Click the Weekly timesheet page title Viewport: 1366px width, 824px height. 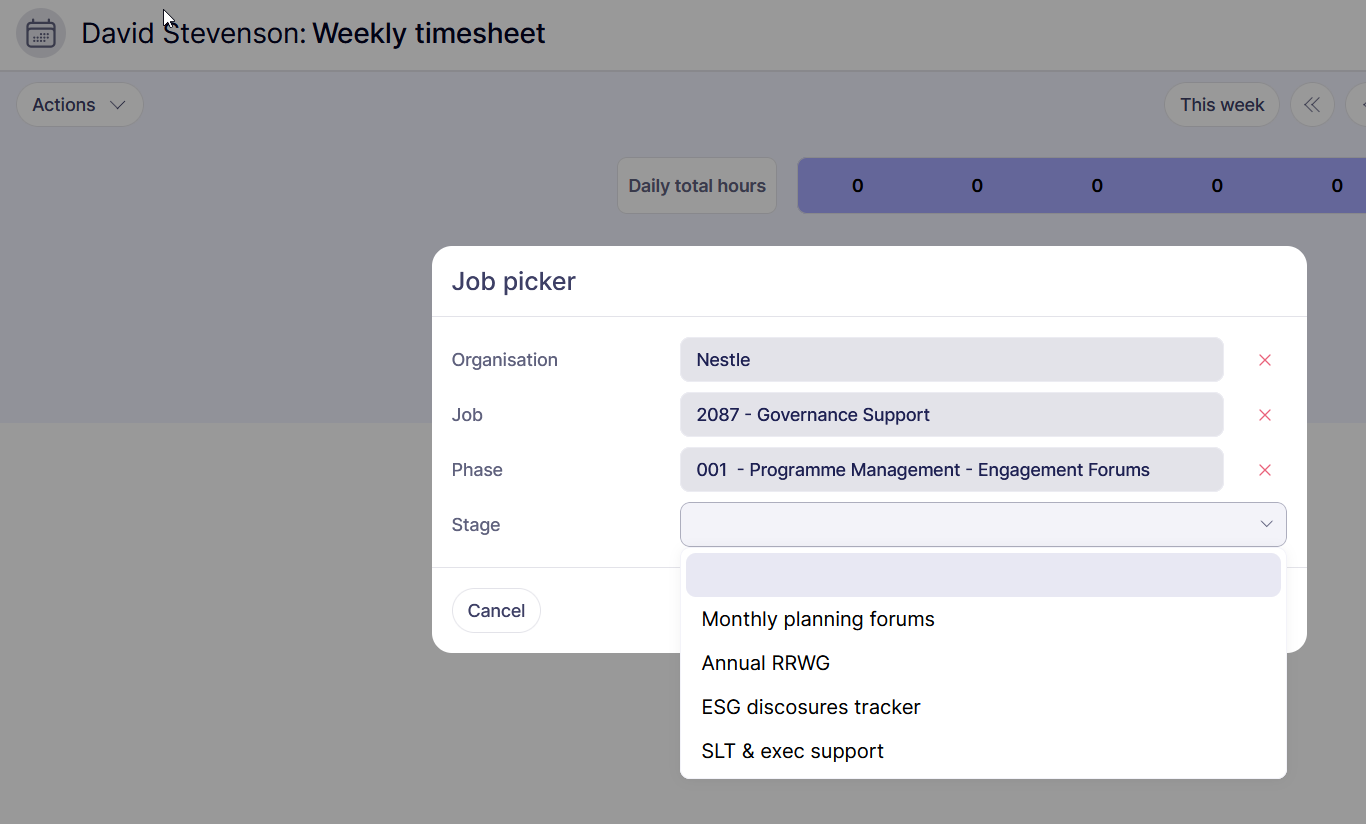click(428, 33)
